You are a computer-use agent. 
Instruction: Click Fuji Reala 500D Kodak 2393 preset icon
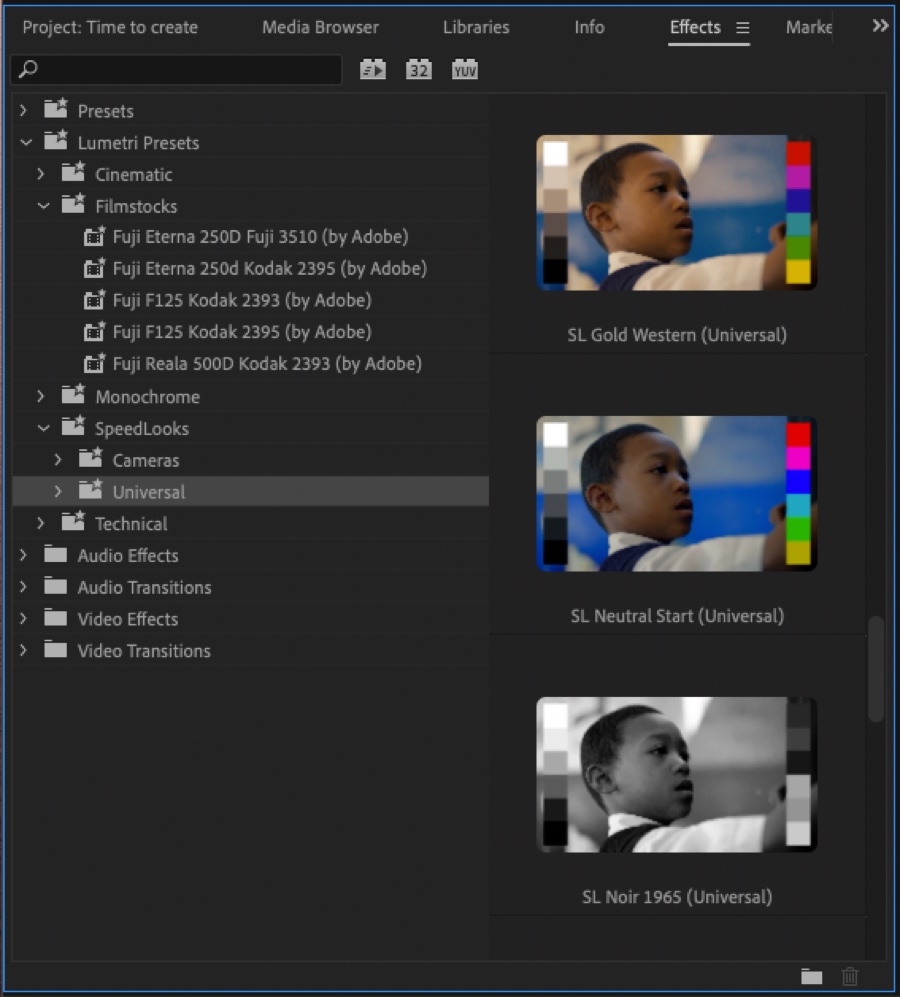(94, 364)
